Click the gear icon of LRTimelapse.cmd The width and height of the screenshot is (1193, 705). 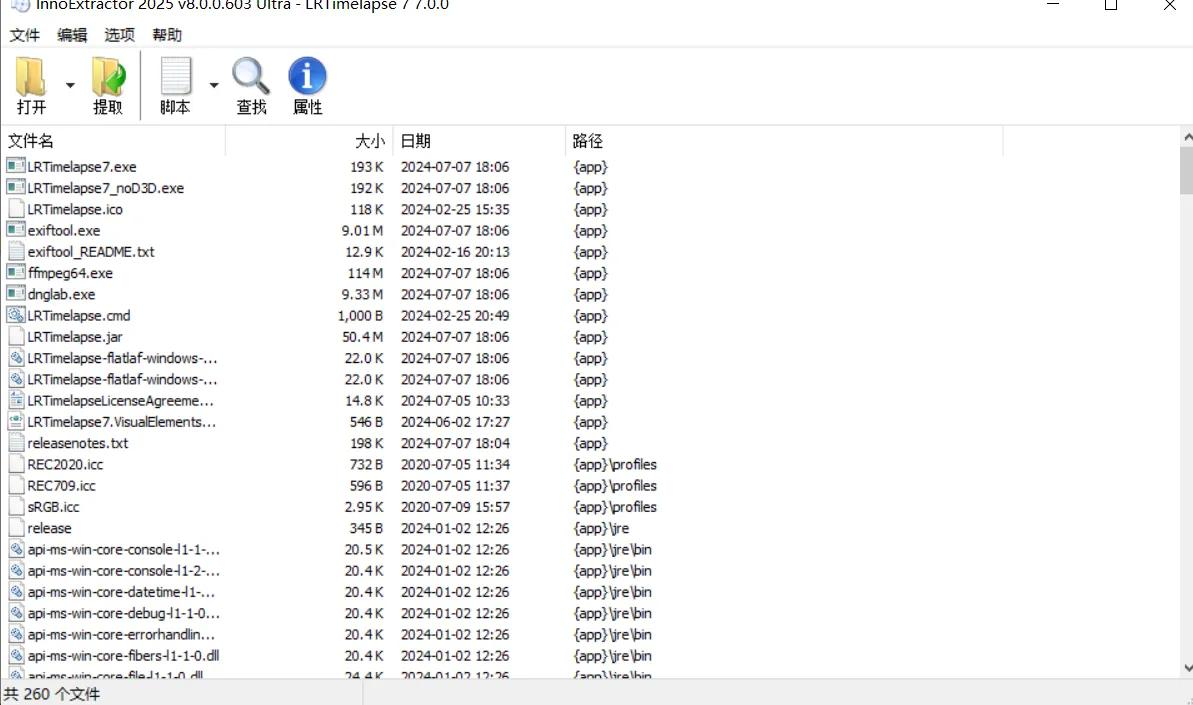(15, 315)
